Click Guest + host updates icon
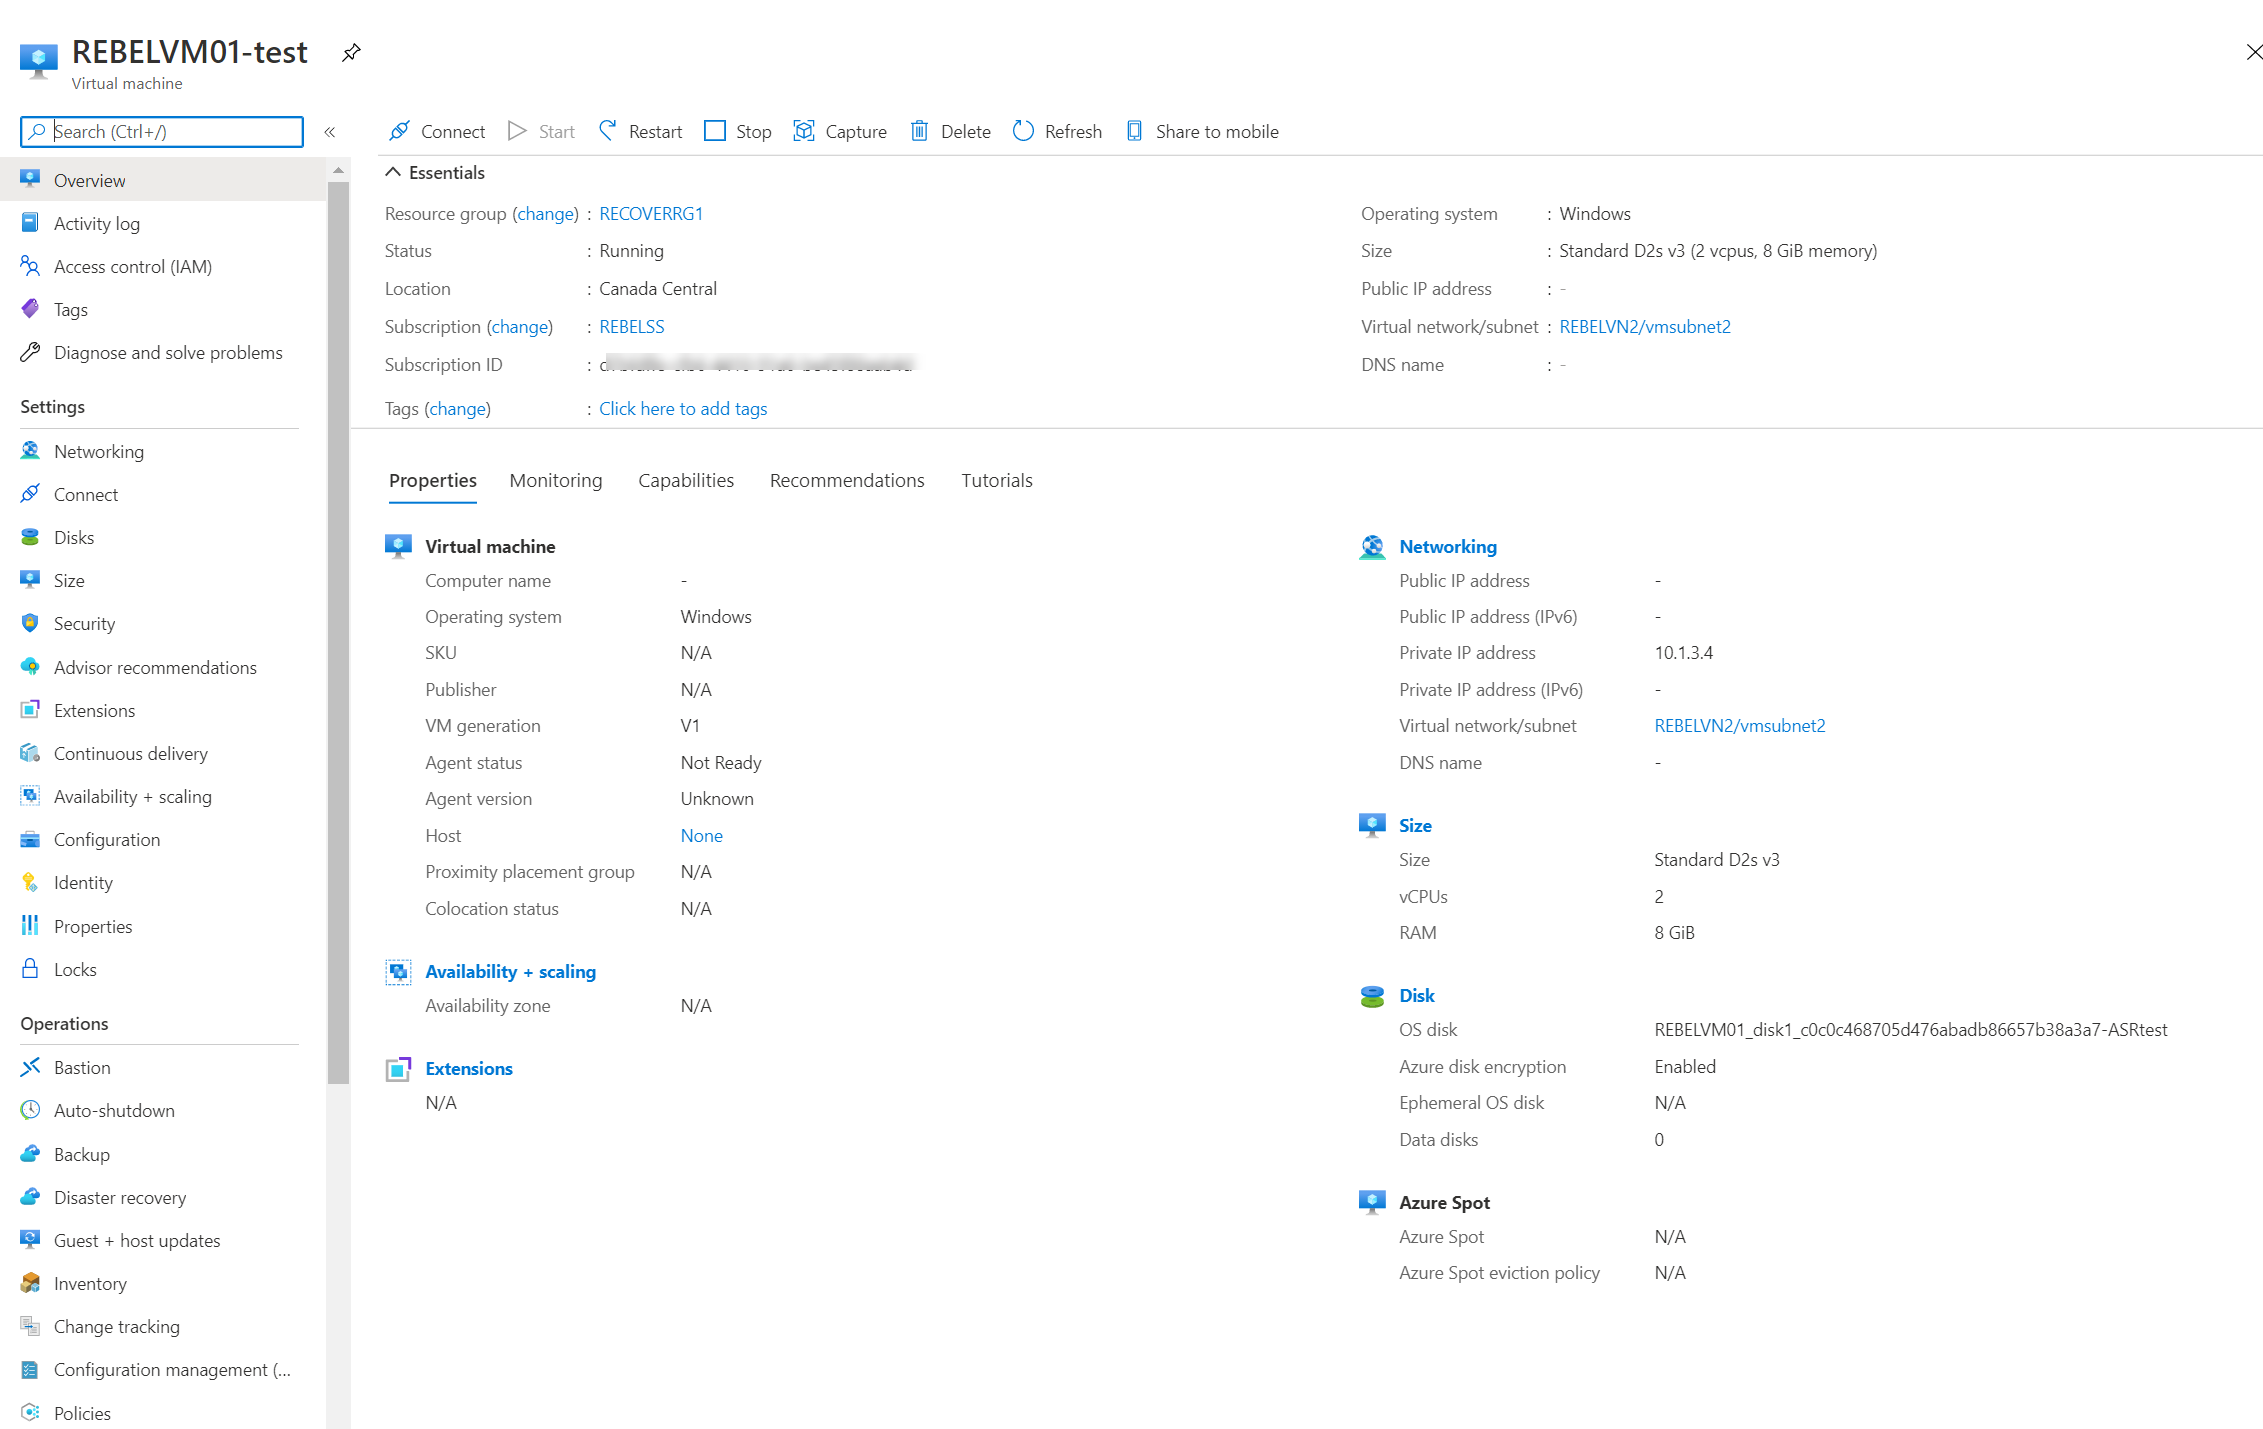 click(x=30, y=1240)
